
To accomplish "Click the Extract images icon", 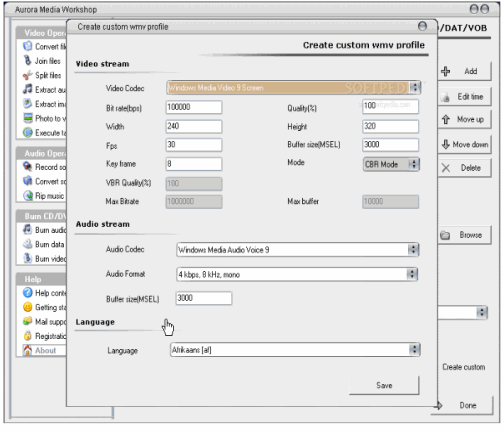I will (27, 104).
